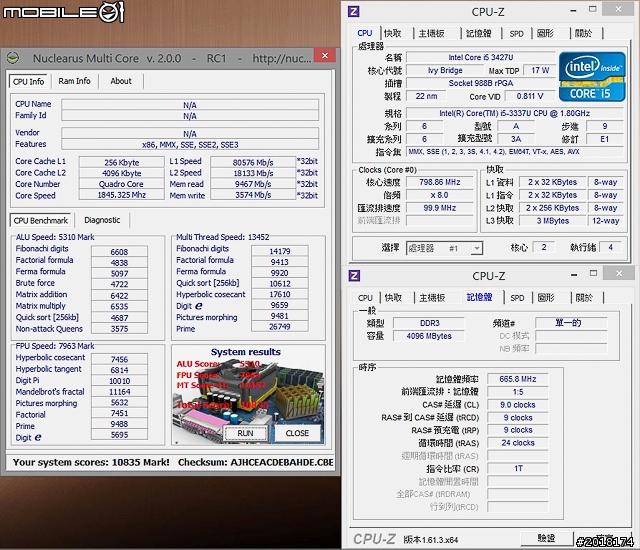Click the Intel Core i5 badge image
Viewport: 640px width, 550px height.
click(592, 77)
